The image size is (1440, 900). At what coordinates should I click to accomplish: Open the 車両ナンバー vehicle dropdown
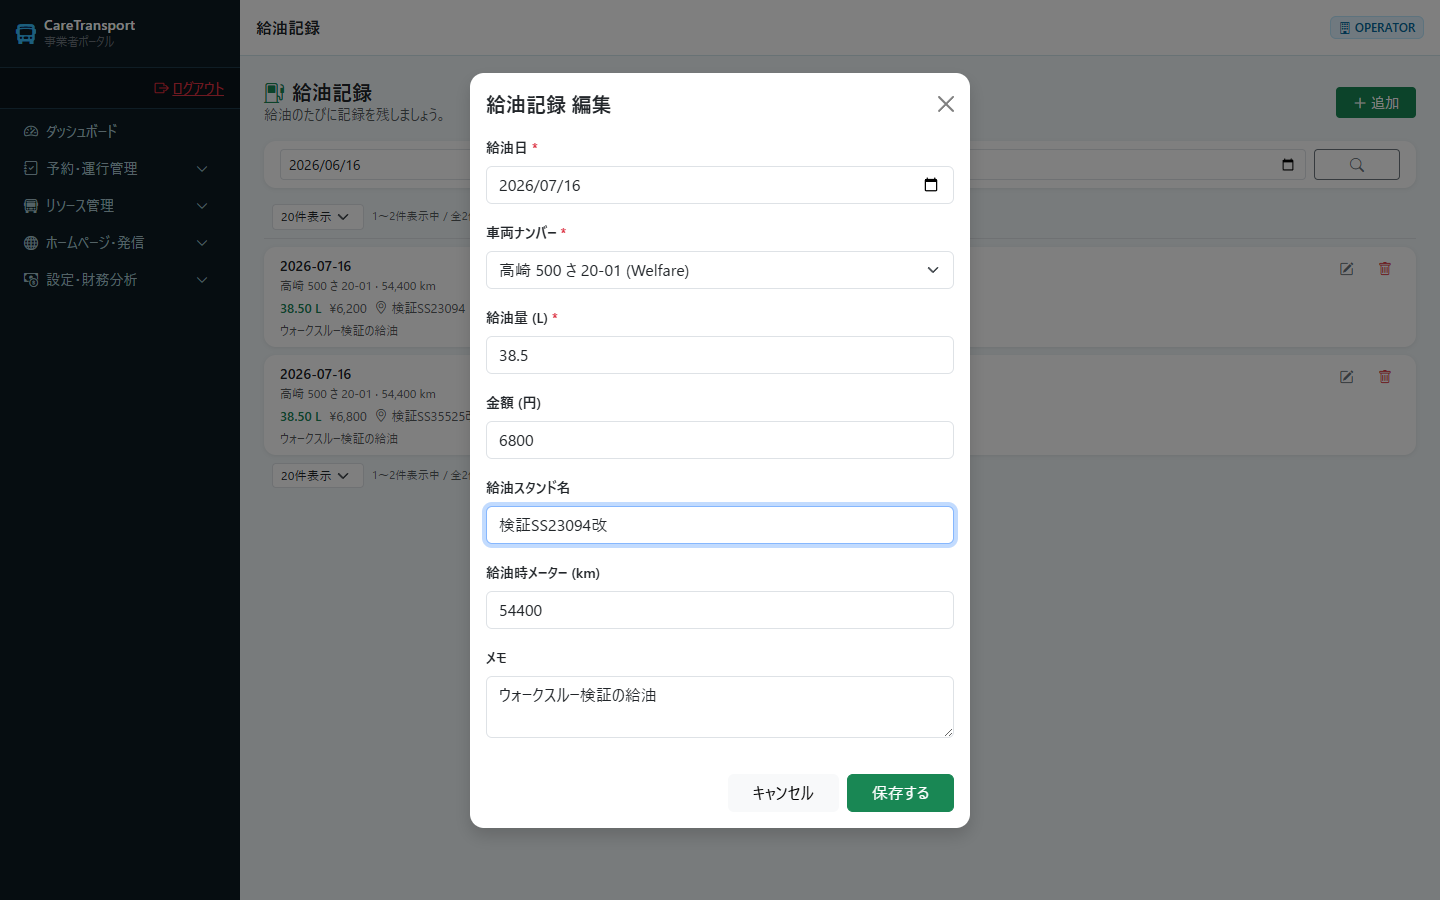tap(720, 270)
